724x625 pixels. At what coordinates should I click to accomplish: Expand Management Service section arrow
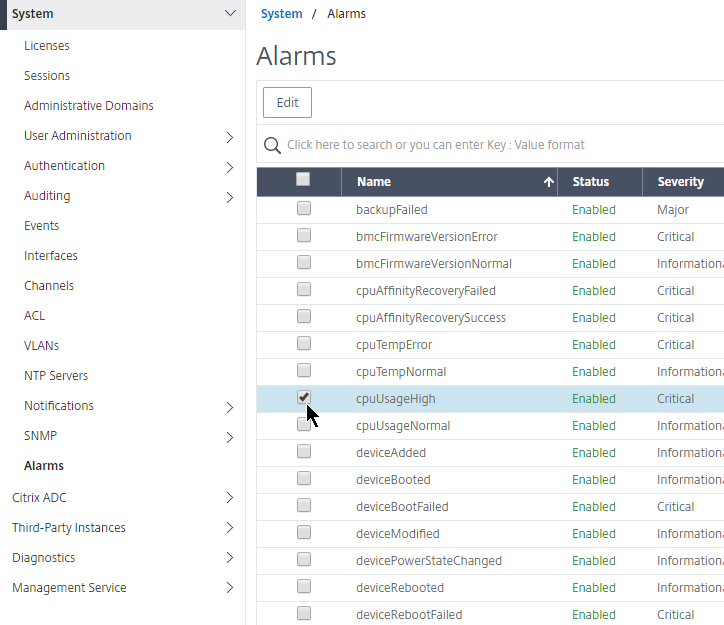pos(230,588)
